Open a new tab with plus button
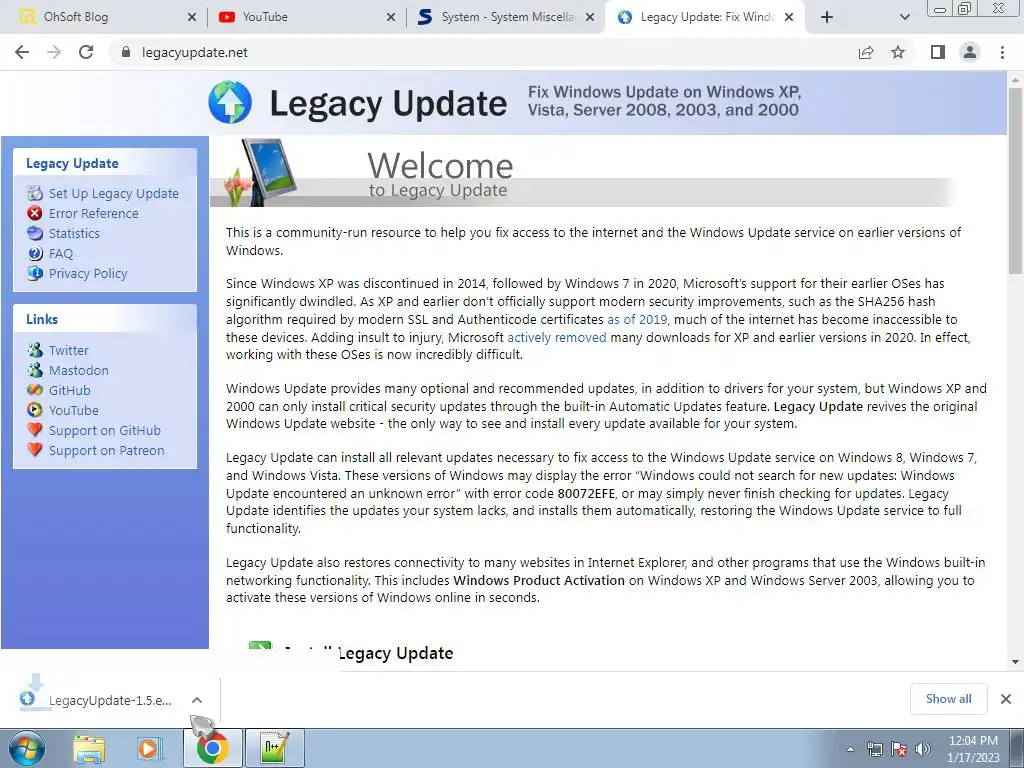The height and width of the screenshot is (768, 1024). pos(827,17)
